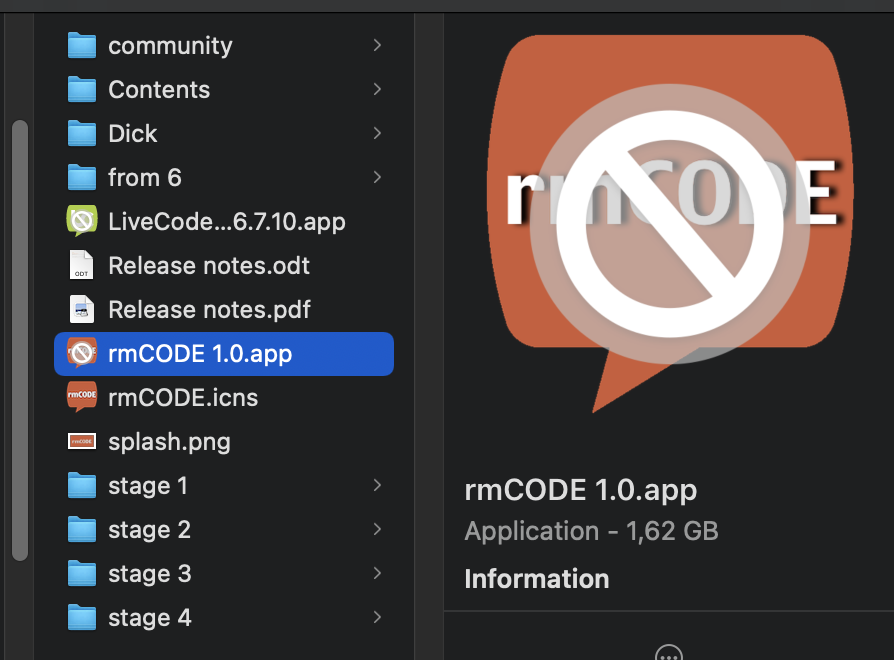Select the 'community' folder name

(170, 46)
